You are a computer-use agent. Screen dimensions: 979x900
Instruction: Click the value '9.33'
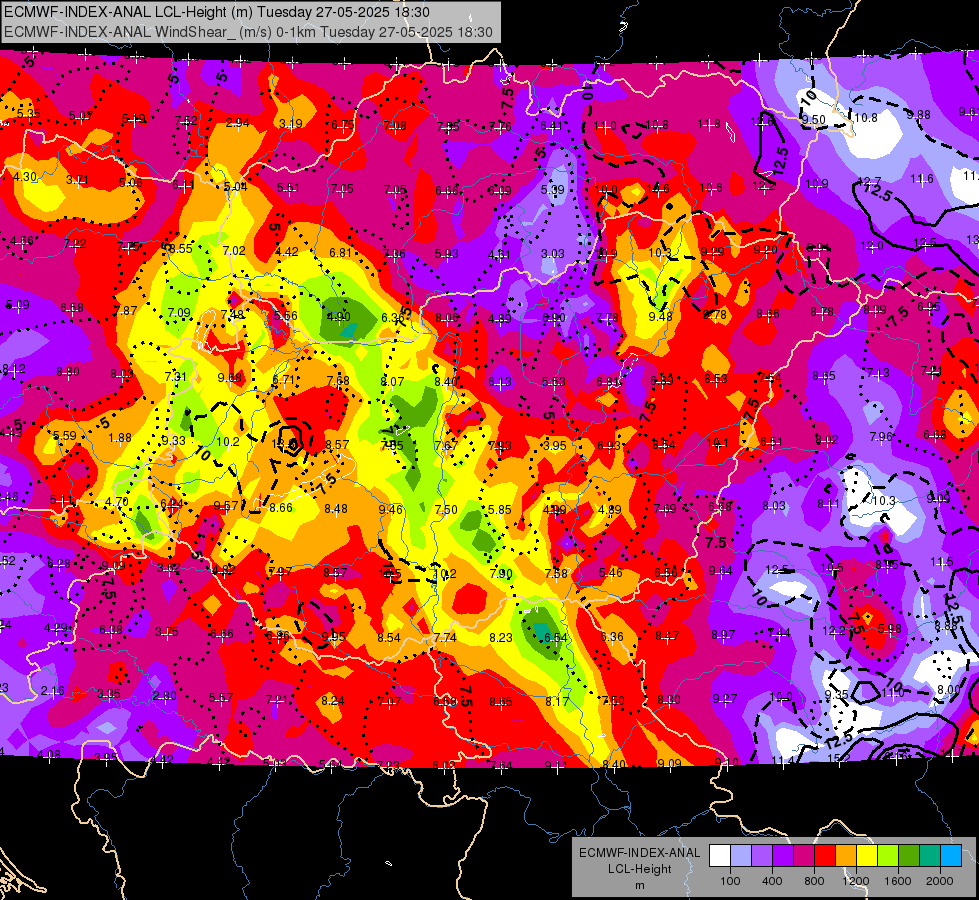(174, 440)
